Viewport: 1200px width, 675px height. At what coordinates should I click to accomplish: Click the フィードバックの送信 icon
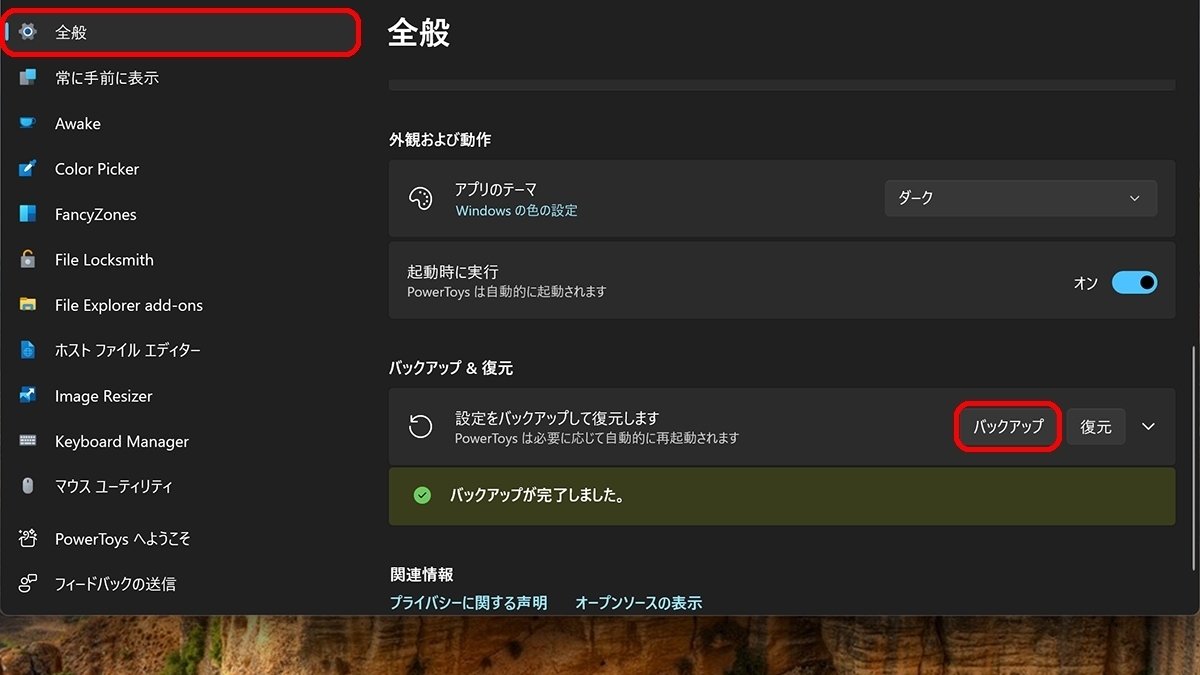coord(28,583)
